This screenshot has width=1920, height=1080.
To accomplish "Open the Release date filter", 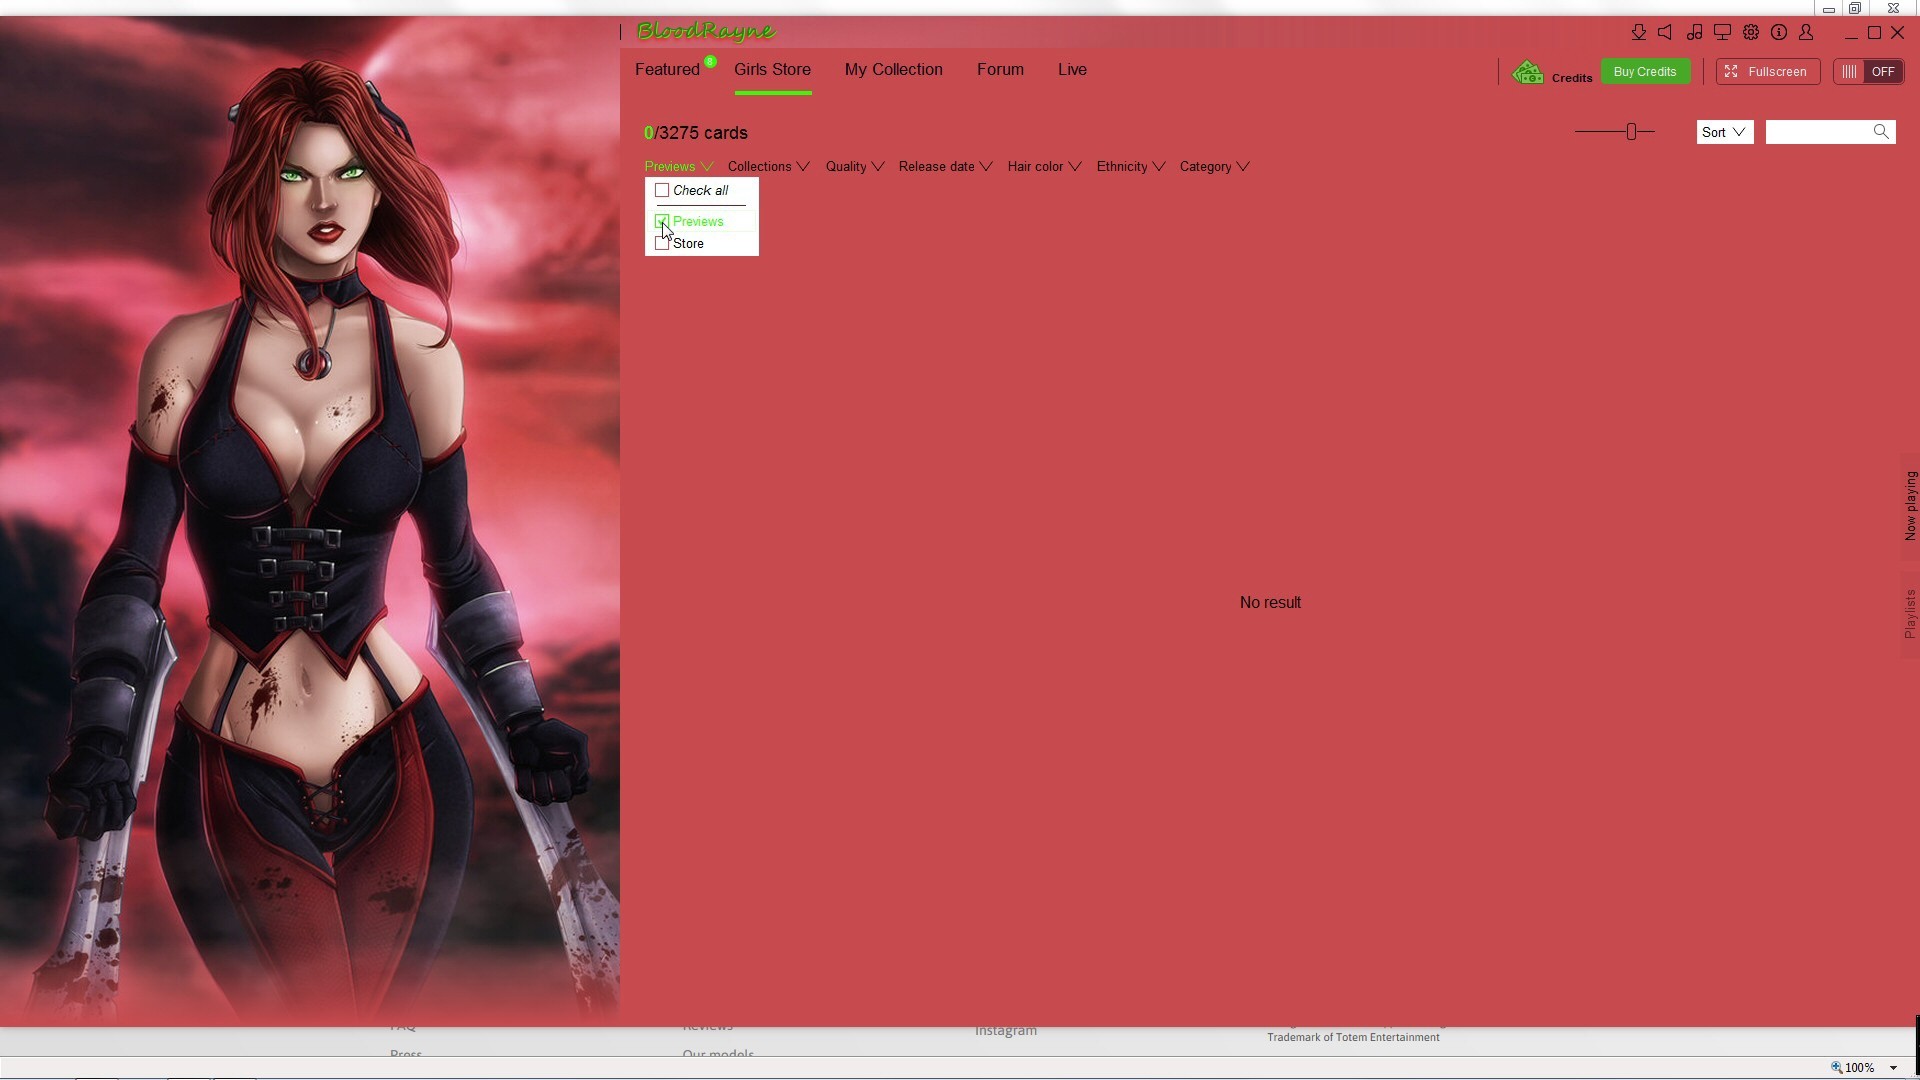I will [x=945, y=167].
